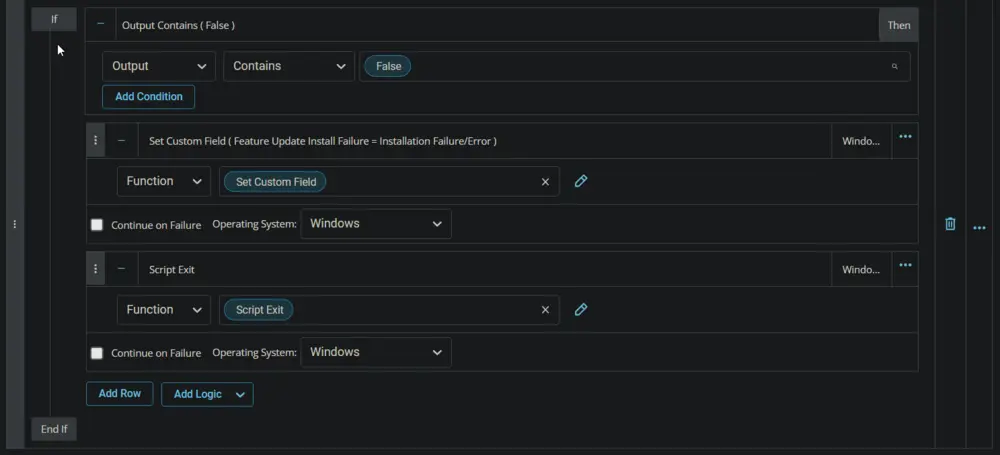Click the Output Contains ( False ) title text
1000x455 pixels.
coord(179,26)
